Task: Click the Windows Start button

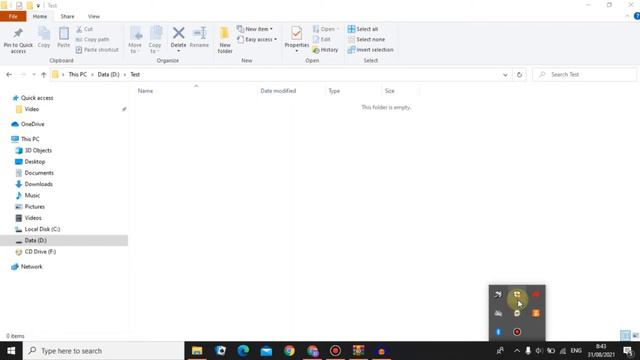Action: 11,351
